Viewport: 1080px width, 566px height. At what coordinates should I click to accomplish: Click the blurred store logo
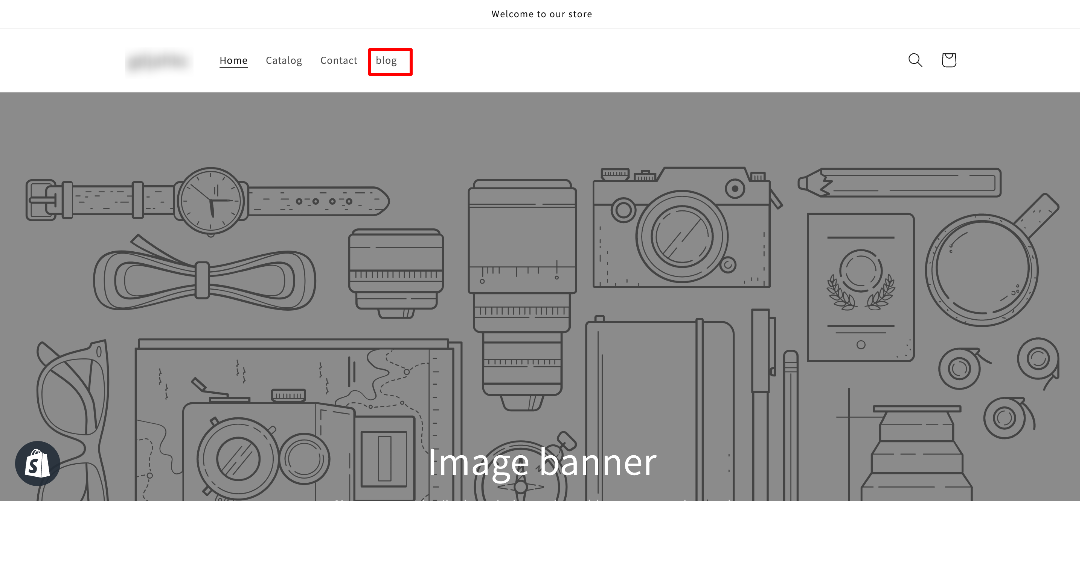[158, 61]
